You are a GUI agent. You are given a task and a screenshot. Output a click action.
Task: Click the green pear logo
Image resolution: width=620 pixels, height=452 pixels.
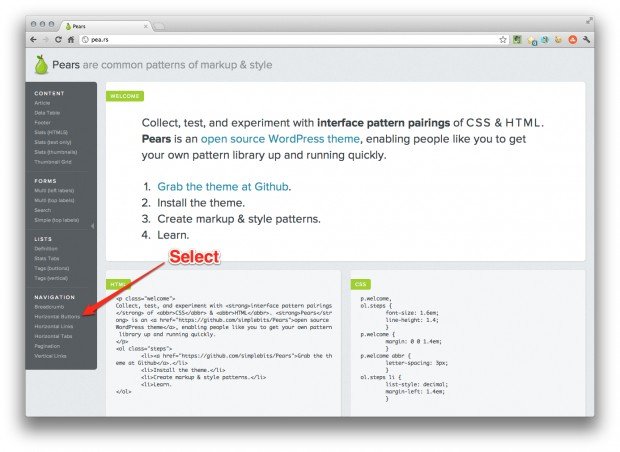coord(41,65)
